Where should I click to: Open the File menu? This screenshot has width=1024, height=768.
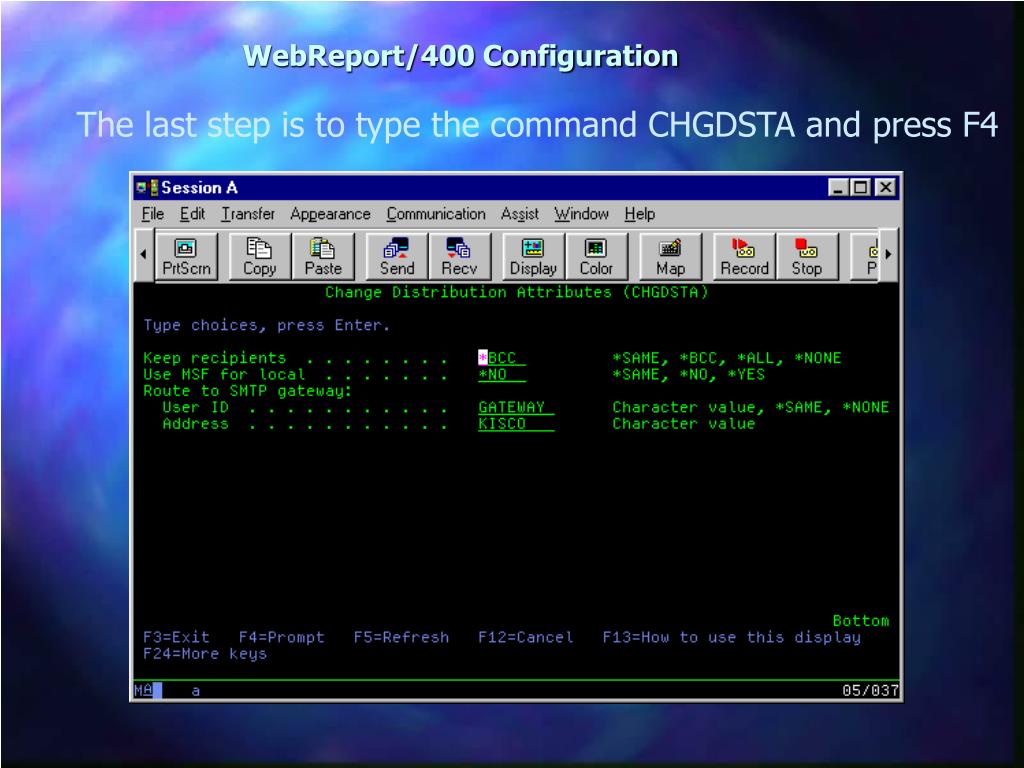click(153, 214)
